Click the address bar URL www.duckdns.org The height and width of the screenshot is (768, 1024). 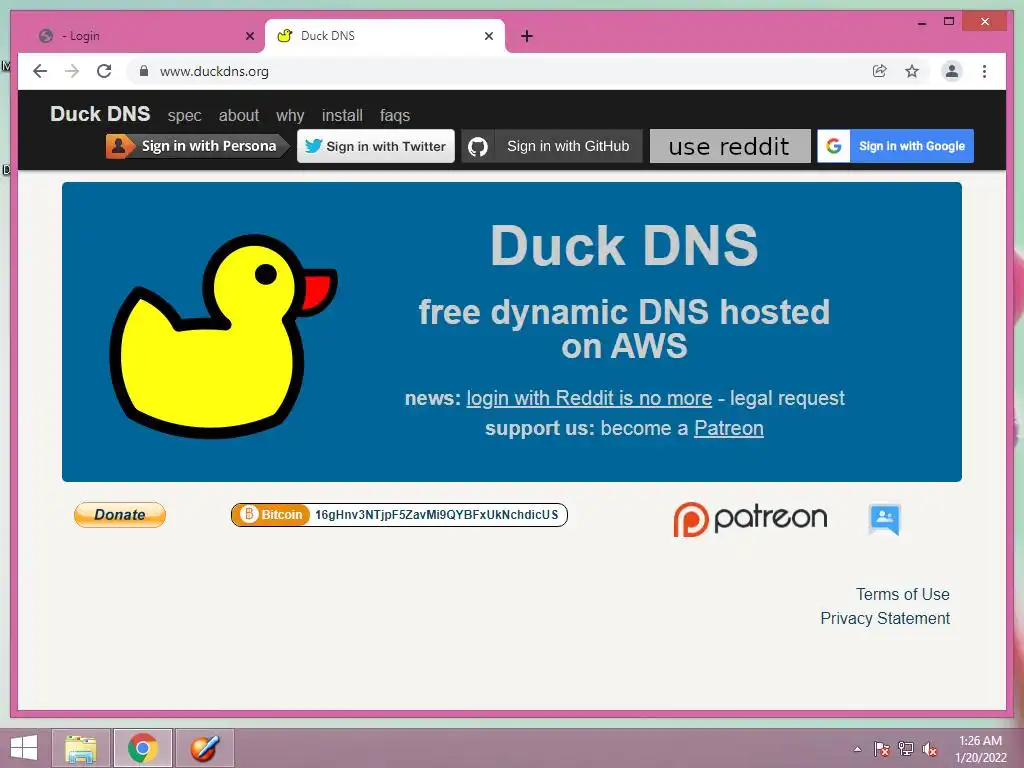214,71
